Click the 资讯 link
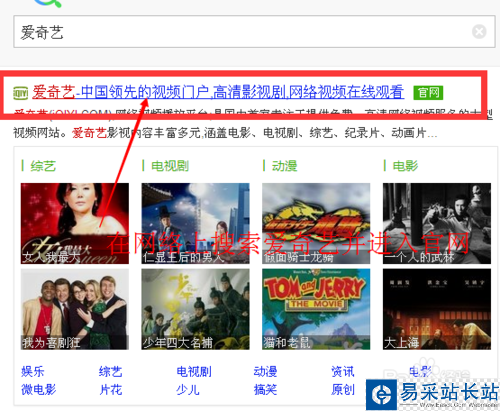Screen dimensions: 500x411 pos(343,371)
